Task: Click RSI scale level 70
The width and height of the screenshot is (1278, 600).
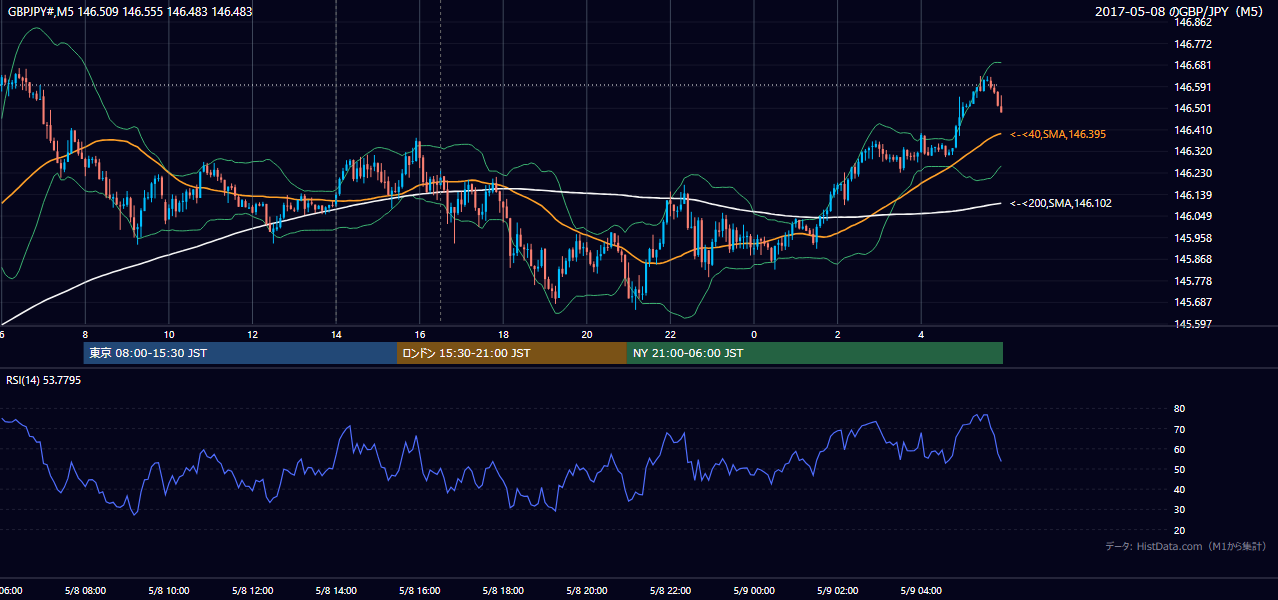Action: (x=1180, y=429)
